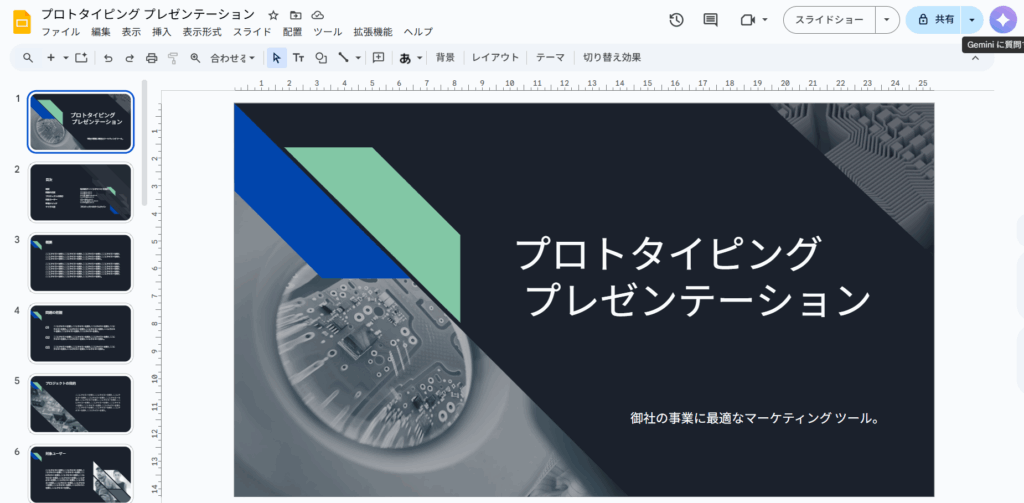Click the 背景 button
Screen dimensions: 1024x503
click(x=445, y=58)
